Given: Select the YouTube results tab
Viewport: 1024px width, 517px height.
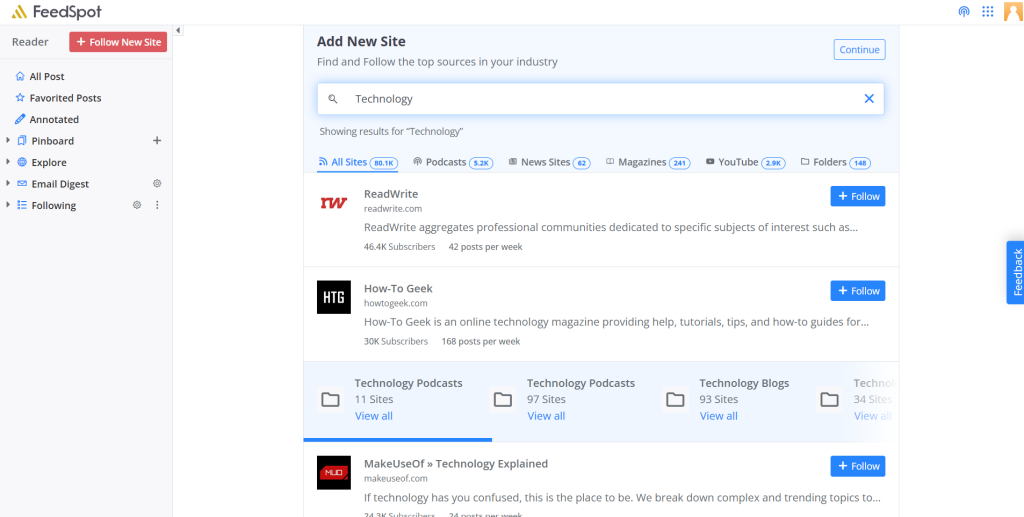Looking at the screenshot, I should tap(737, 162).
